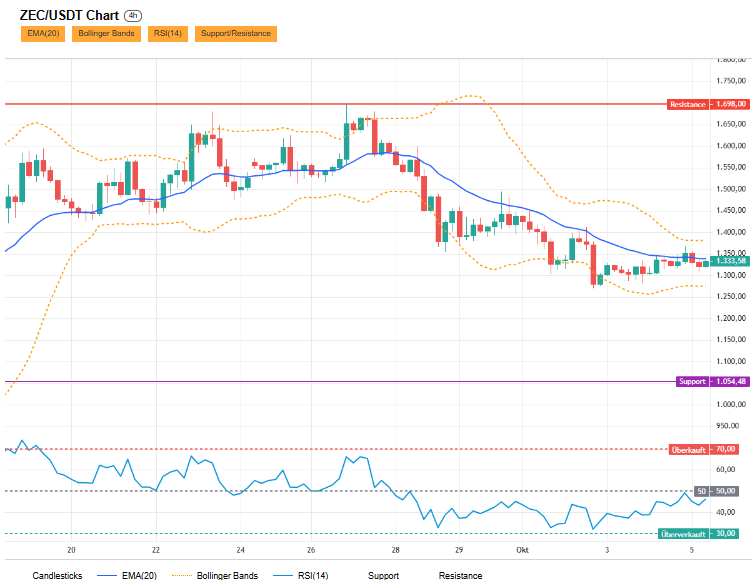Click price axis label 1.100,00
This screenshot has height=580, width=752.
[x=731, y=361]
